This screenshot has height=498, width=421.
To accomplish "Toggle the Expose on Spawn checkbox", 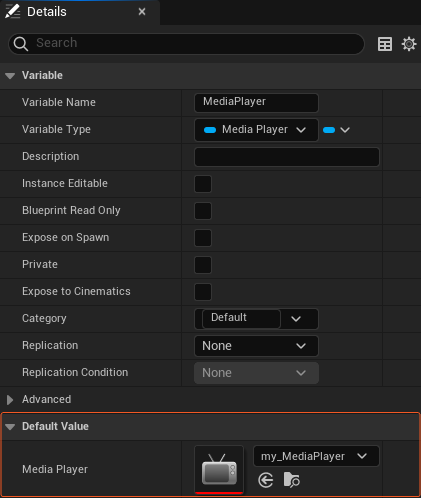I will point(203,238).
